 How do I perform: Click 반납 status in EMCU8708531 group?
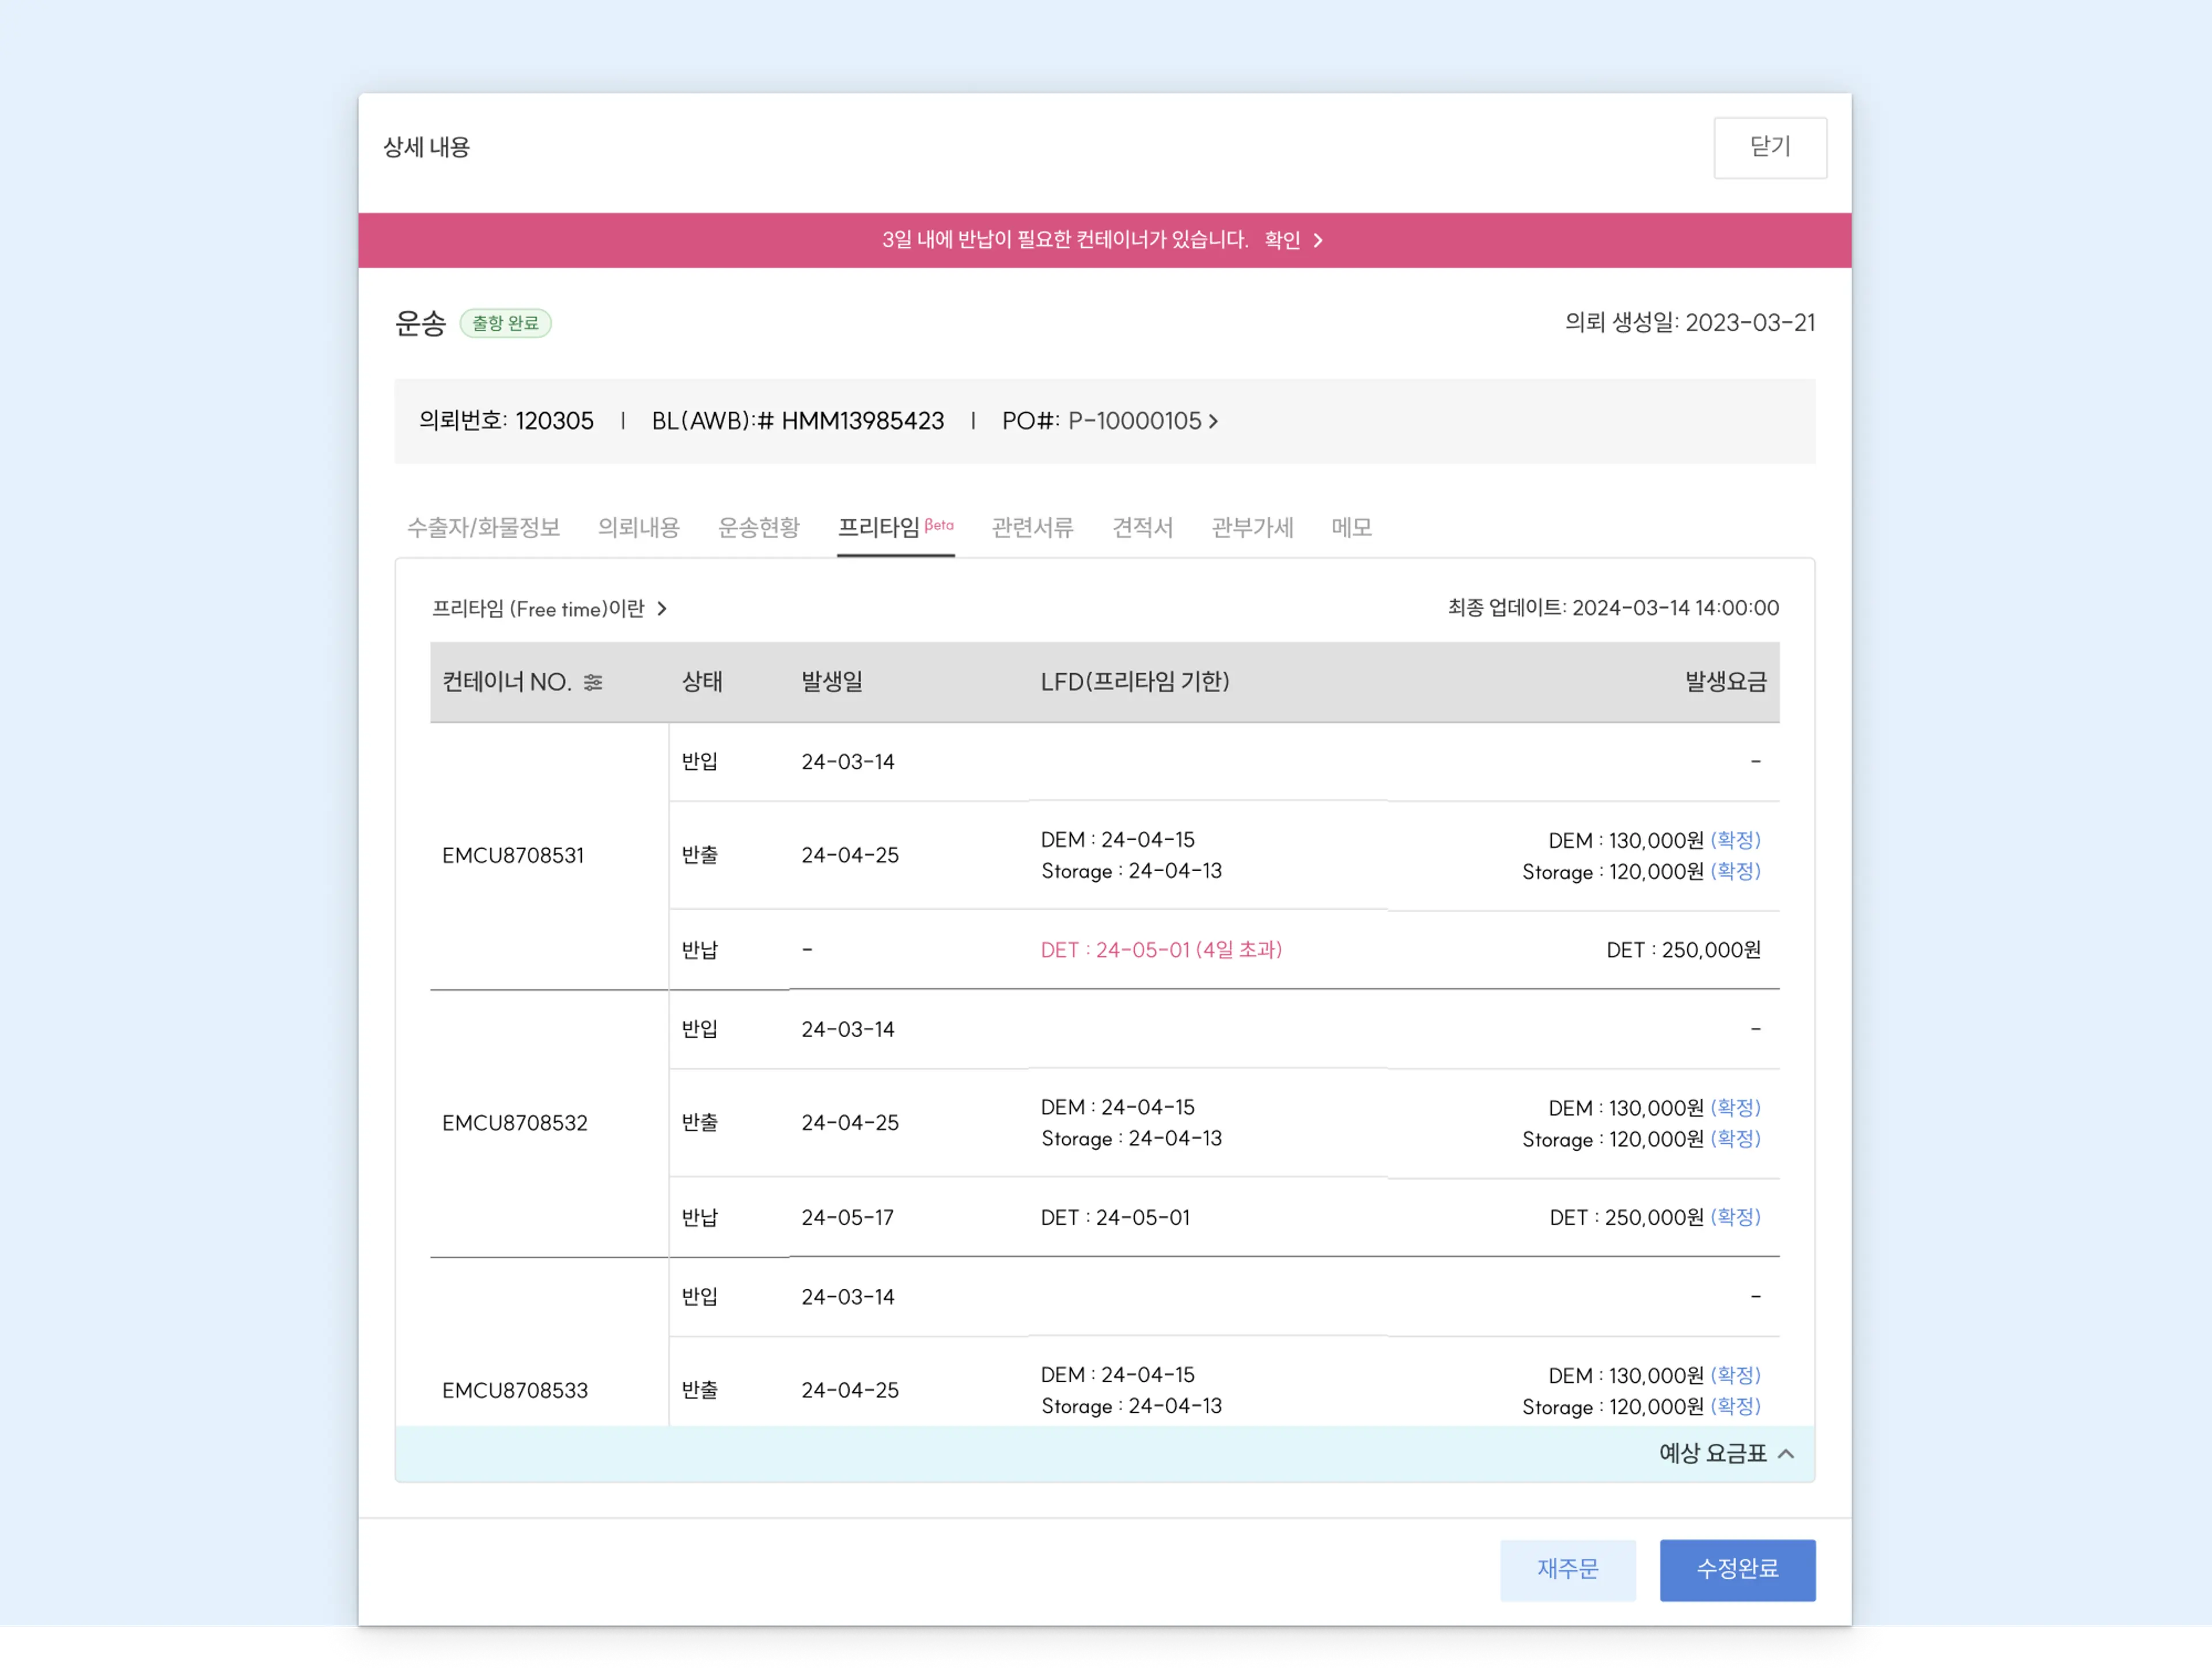(699, 950)
